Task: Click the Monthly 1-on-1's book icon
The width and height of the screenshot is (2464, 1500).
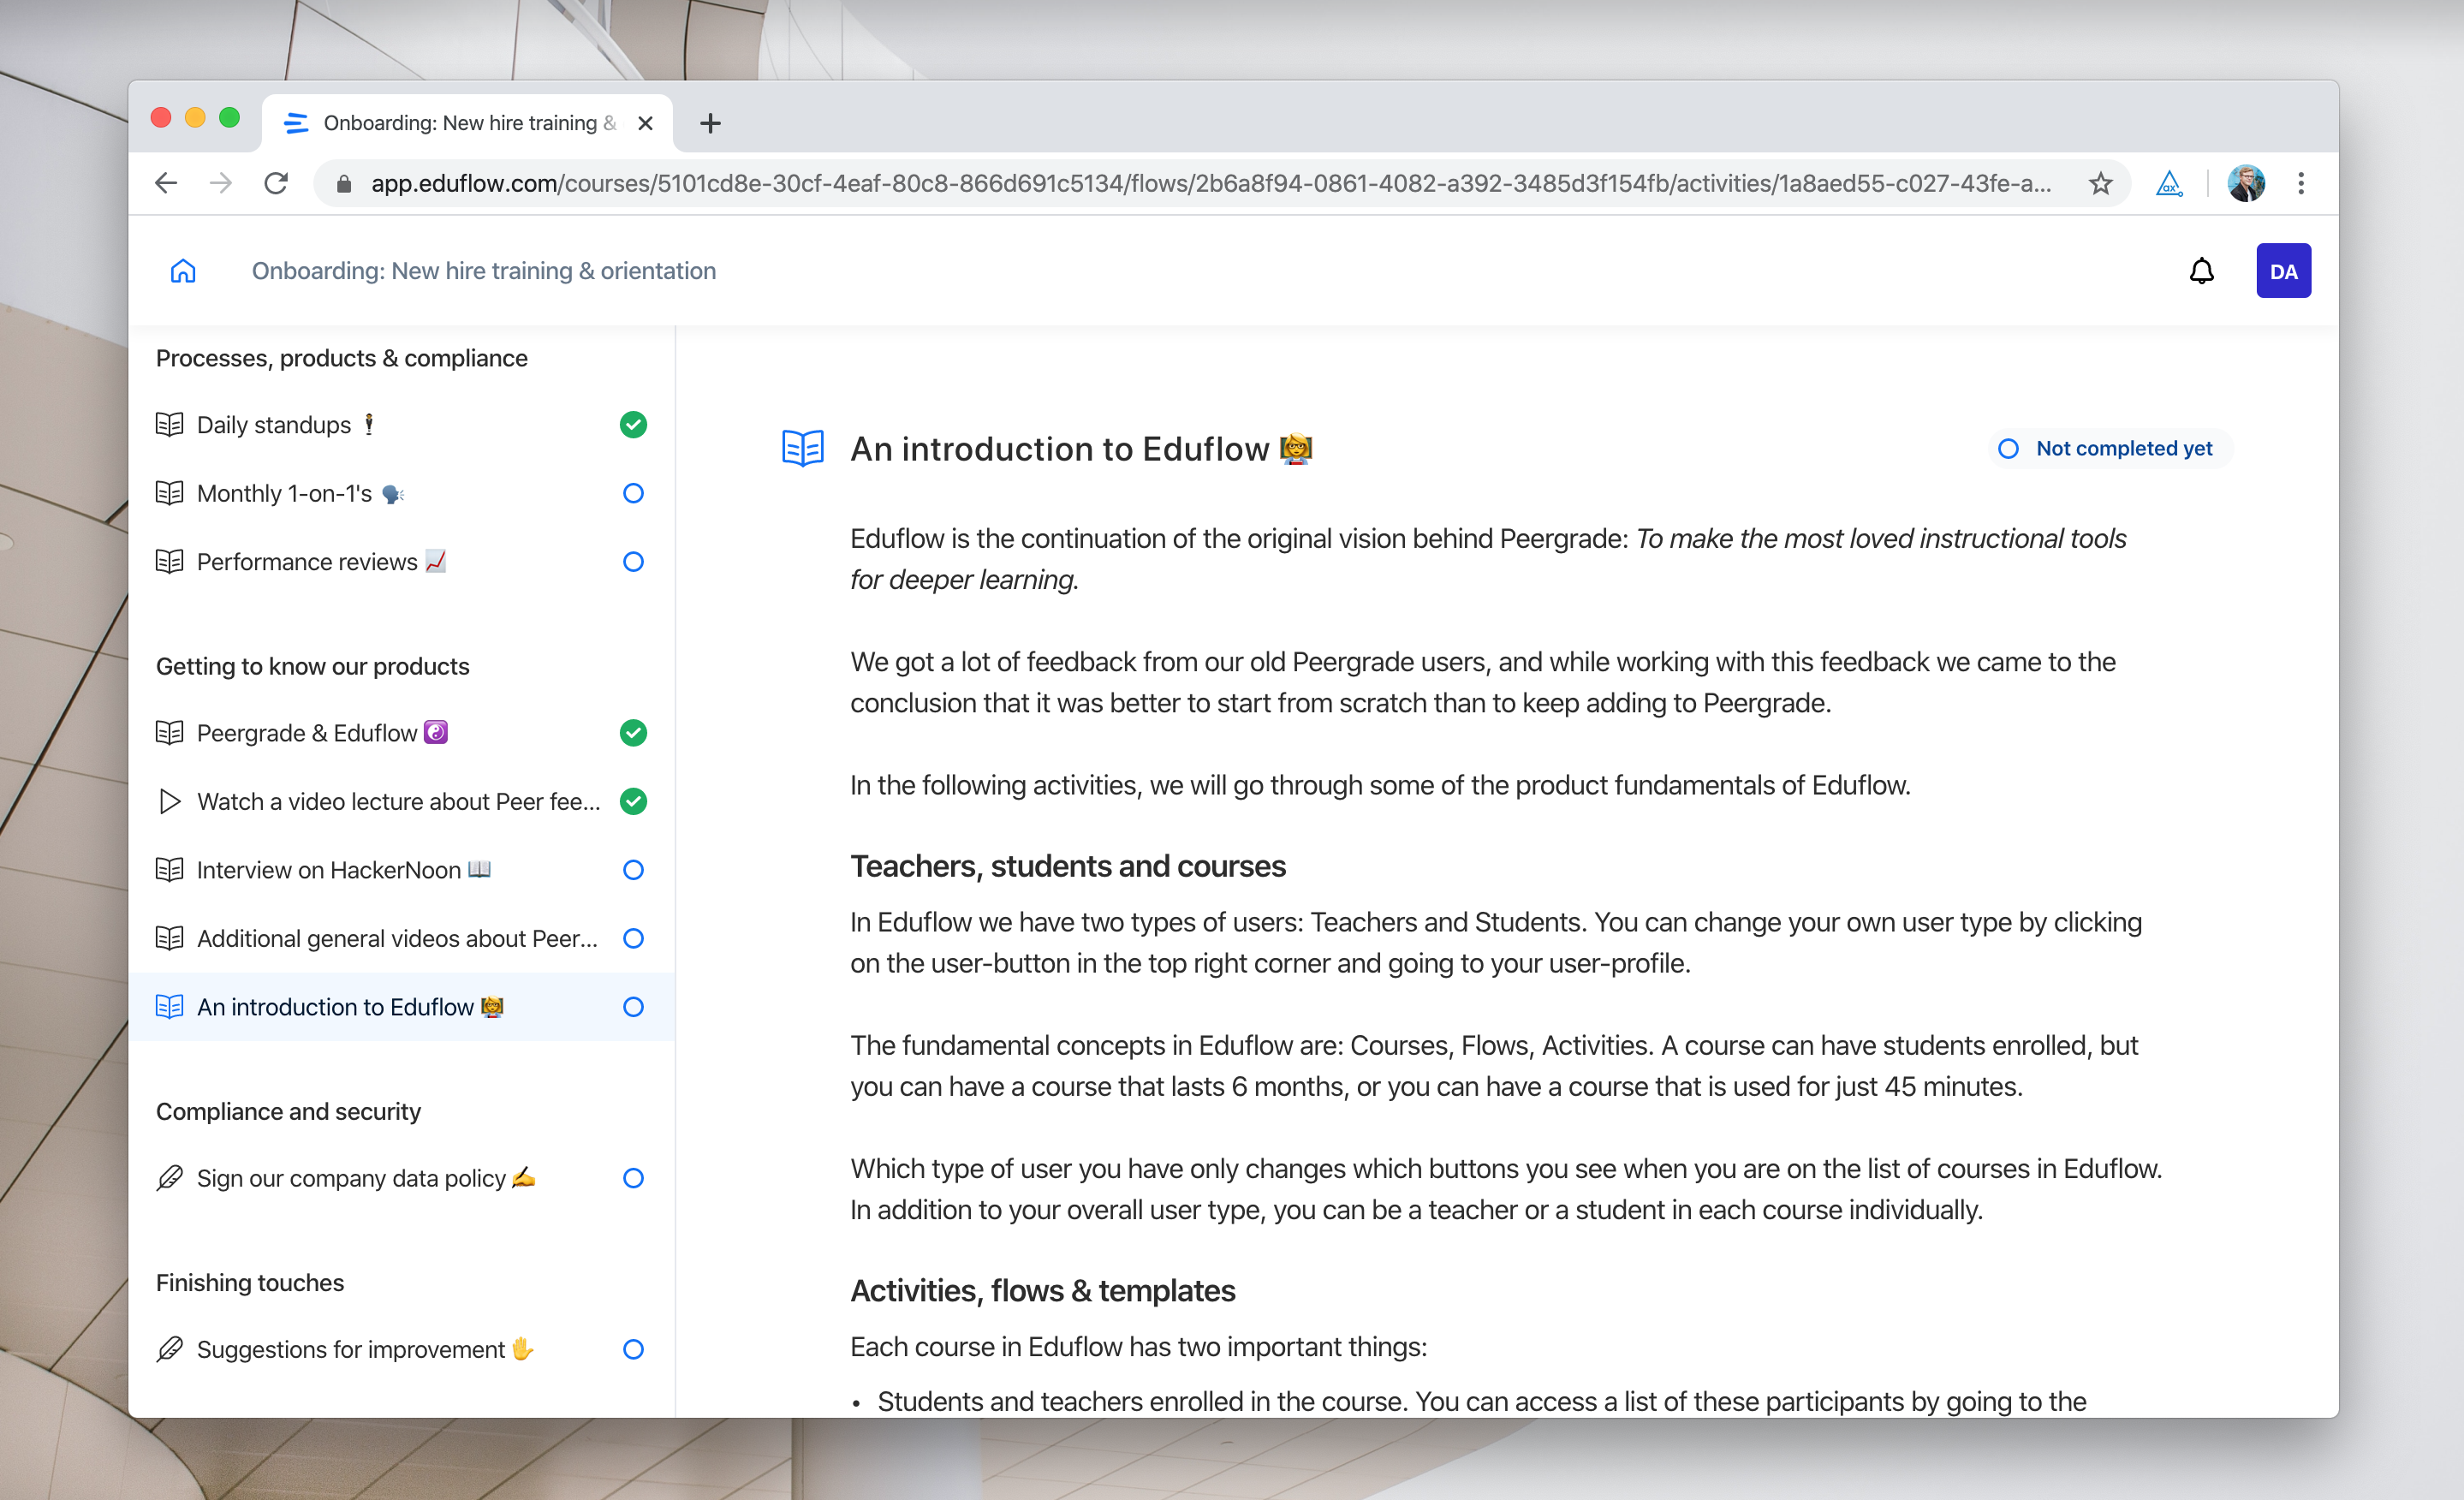Action: (170, 493)
